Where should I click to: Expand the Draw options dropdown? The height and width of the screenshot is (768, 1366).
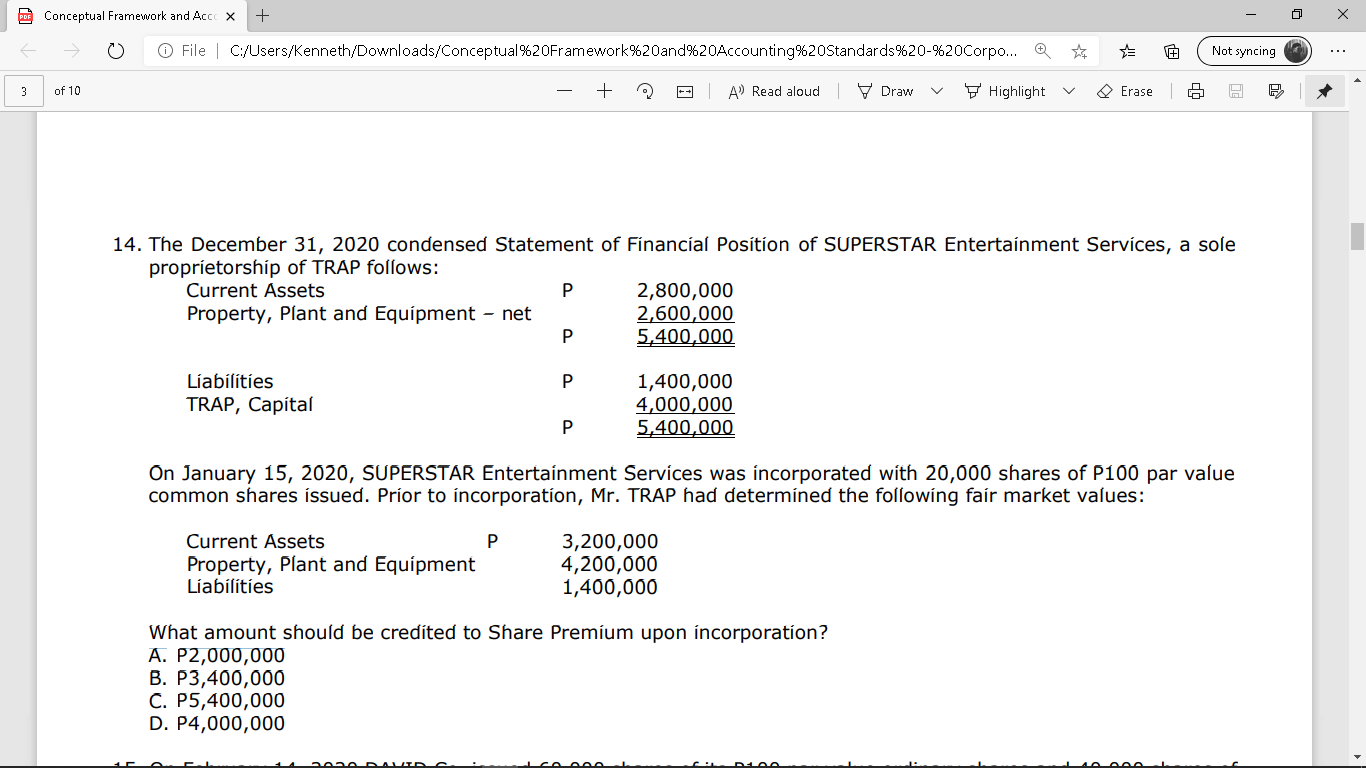[x=937, y=91]
